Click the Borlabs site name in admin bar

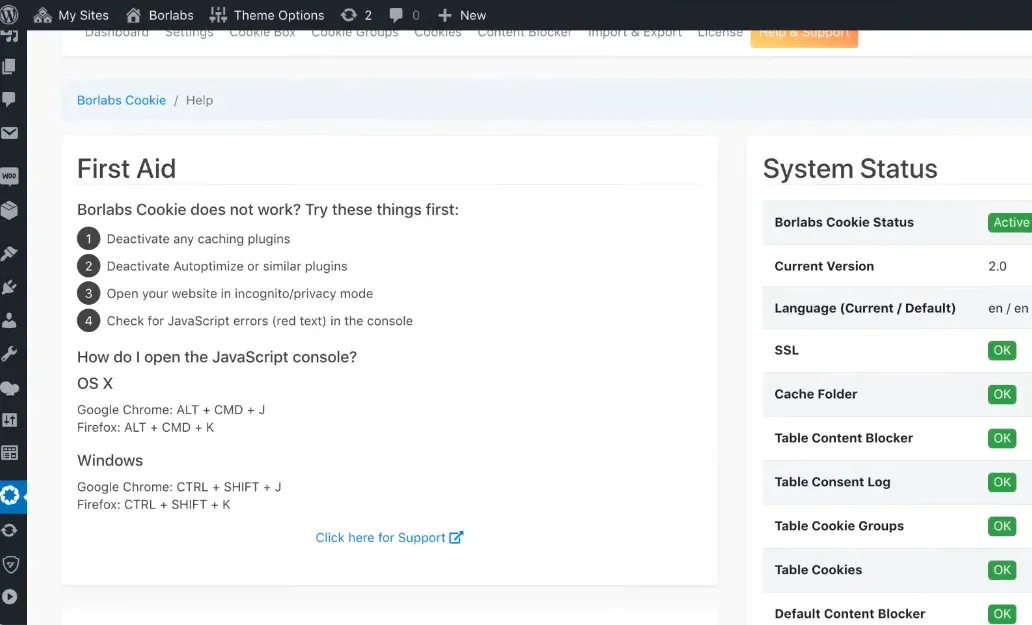click(160, 15)
